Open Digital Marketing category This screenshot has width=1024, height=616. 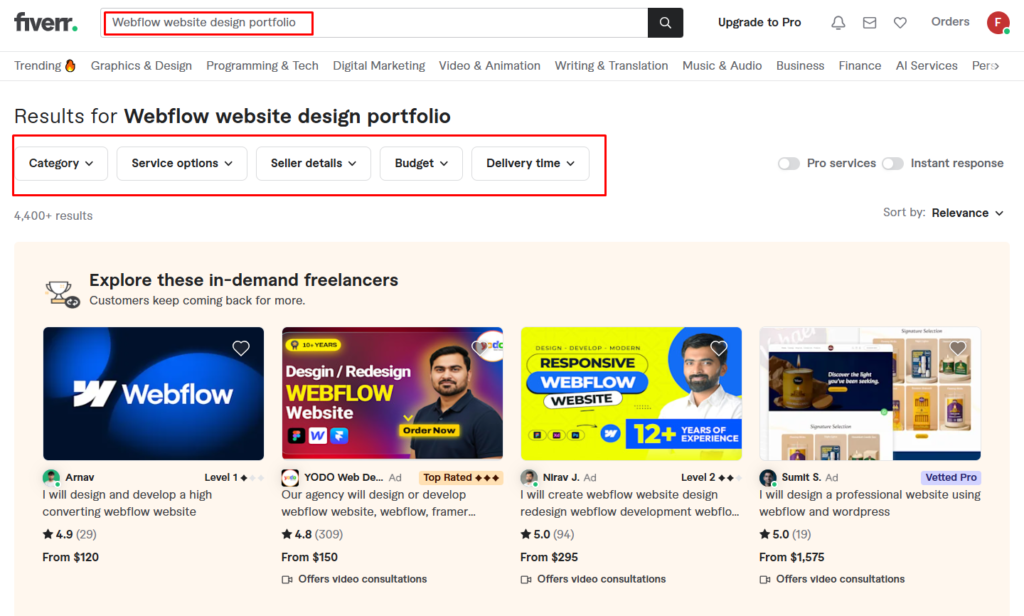[379, 65]
